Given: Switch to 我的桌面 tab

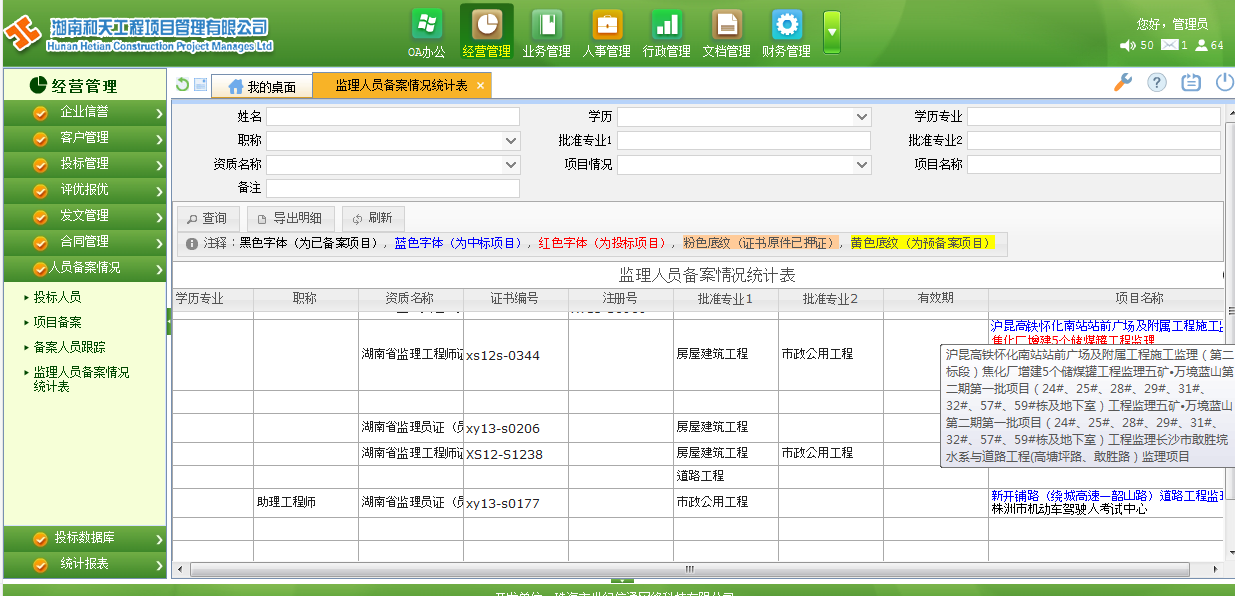Looking at the screenshot, I should 261,87.
